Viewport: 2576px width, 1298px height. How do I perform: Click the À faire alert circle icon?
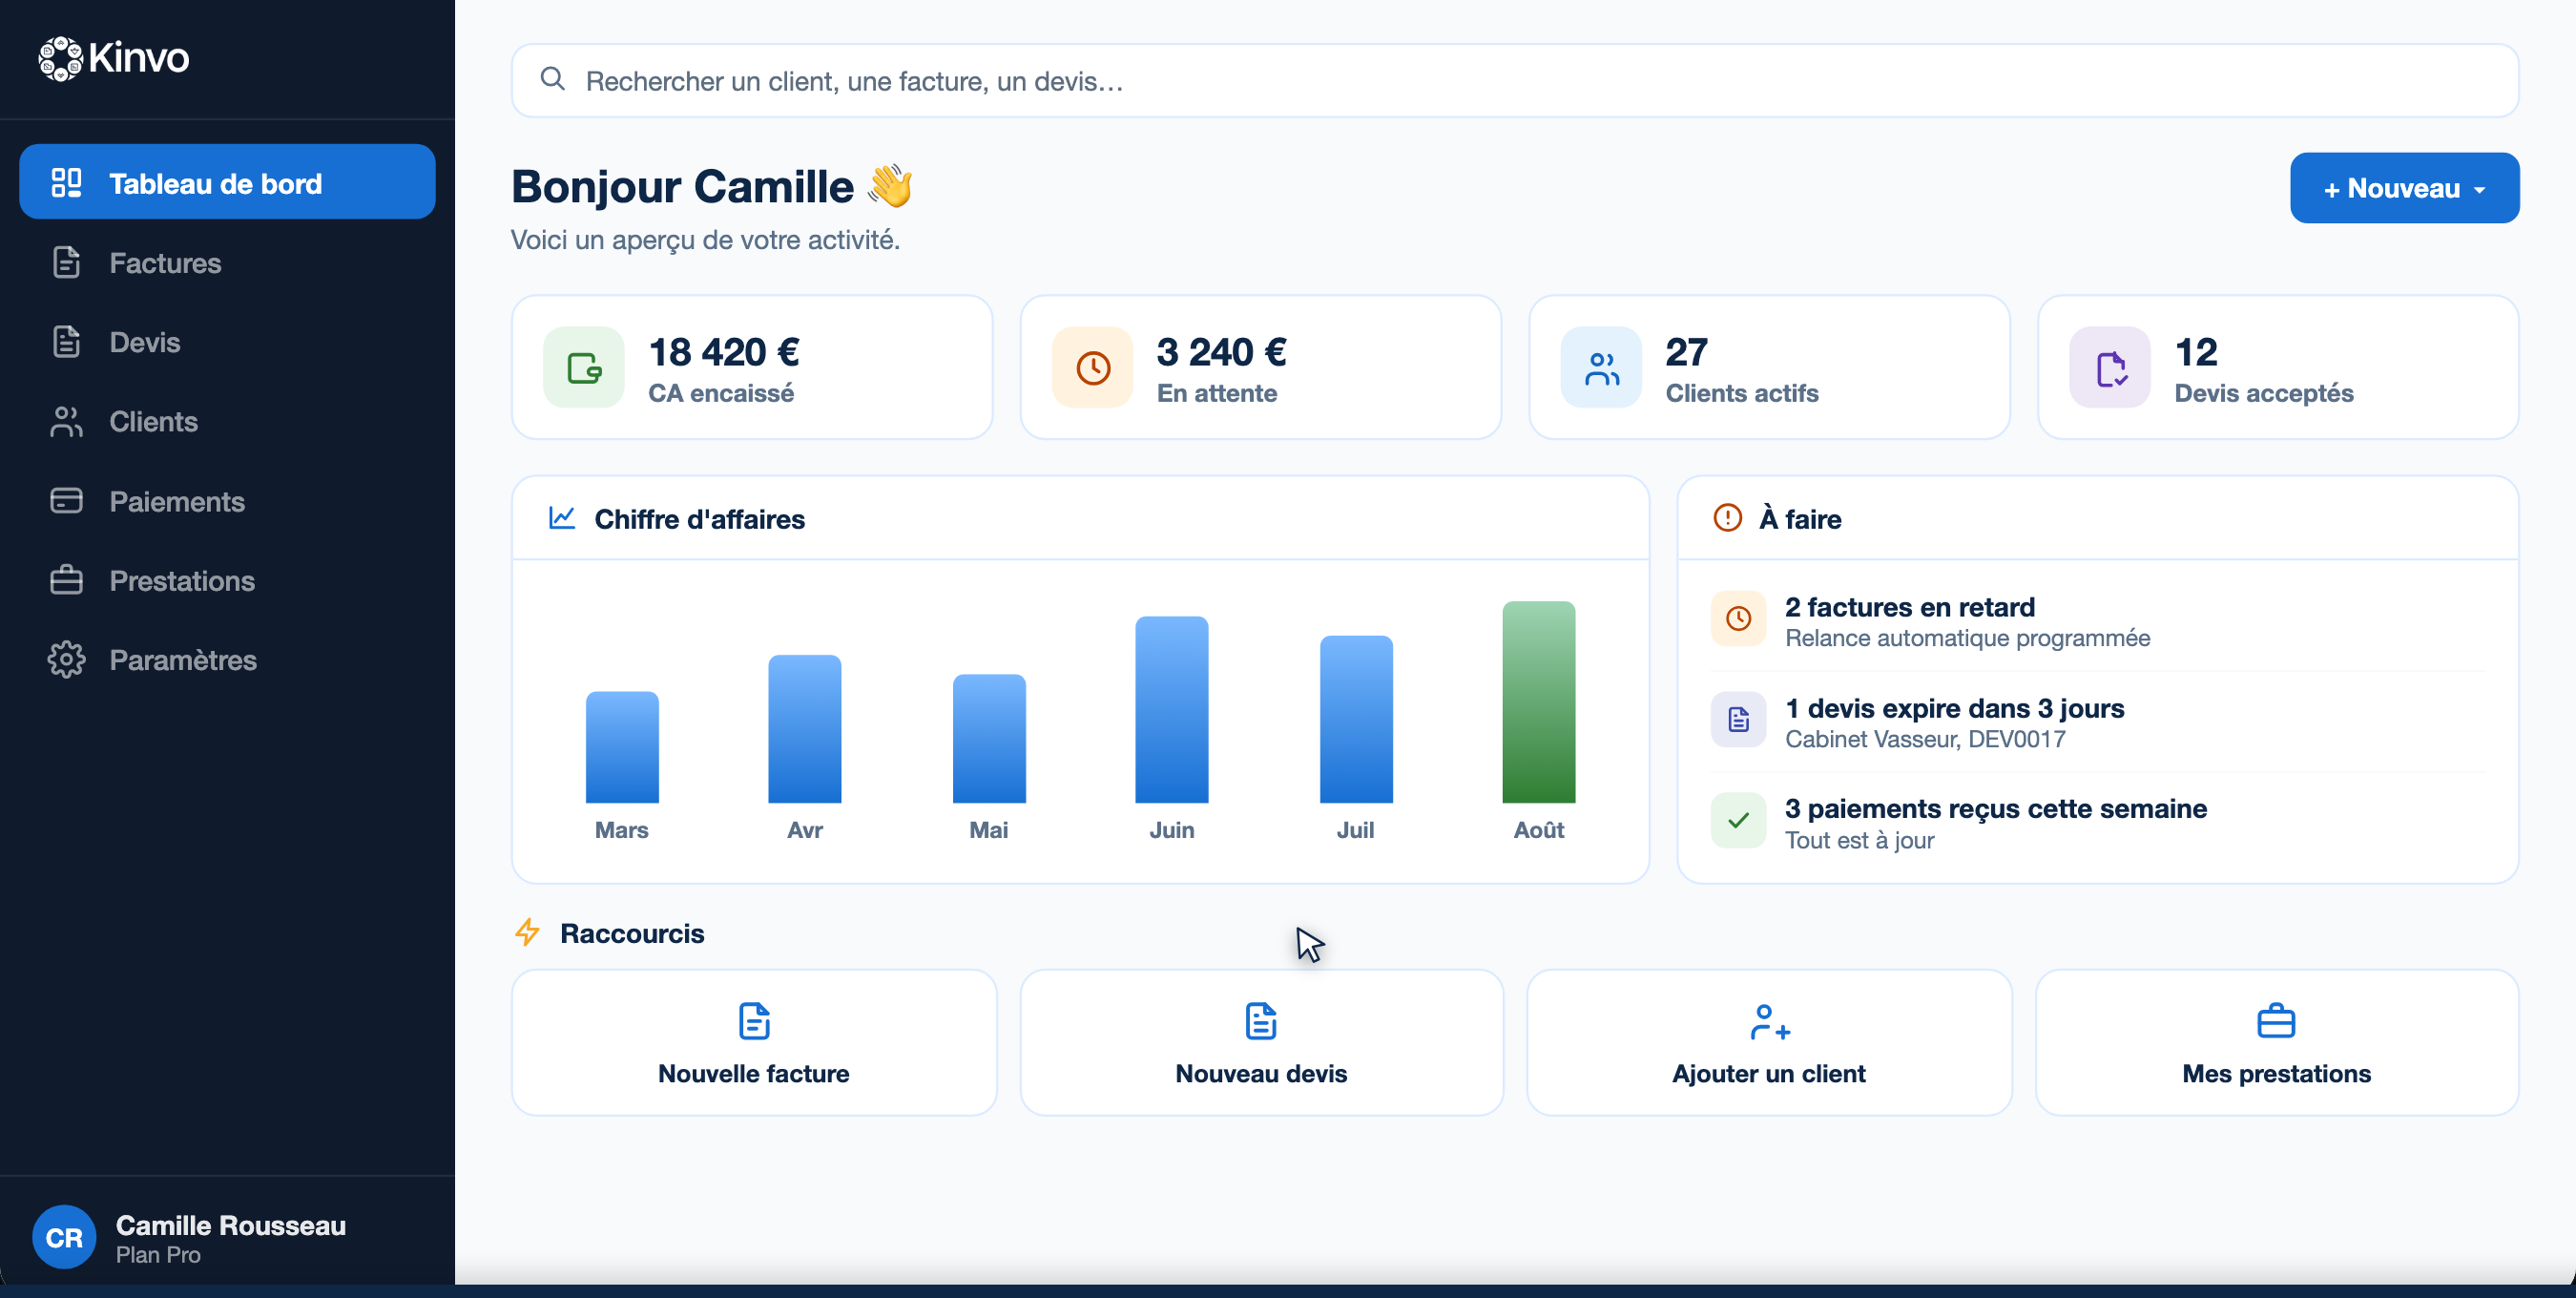pyautogui.click(x=1728, y=518)
